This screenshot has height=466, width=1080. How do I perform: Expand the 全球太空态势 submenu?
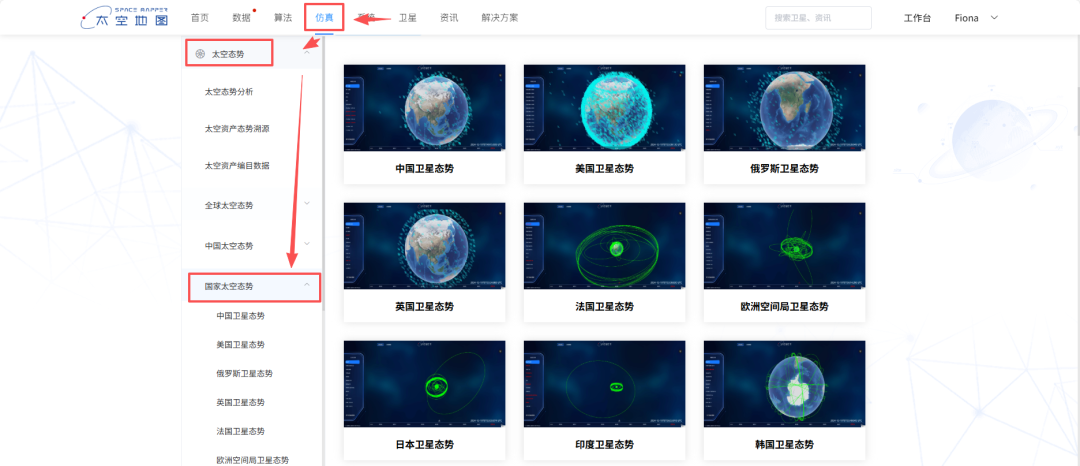click(x=307, y=204)
